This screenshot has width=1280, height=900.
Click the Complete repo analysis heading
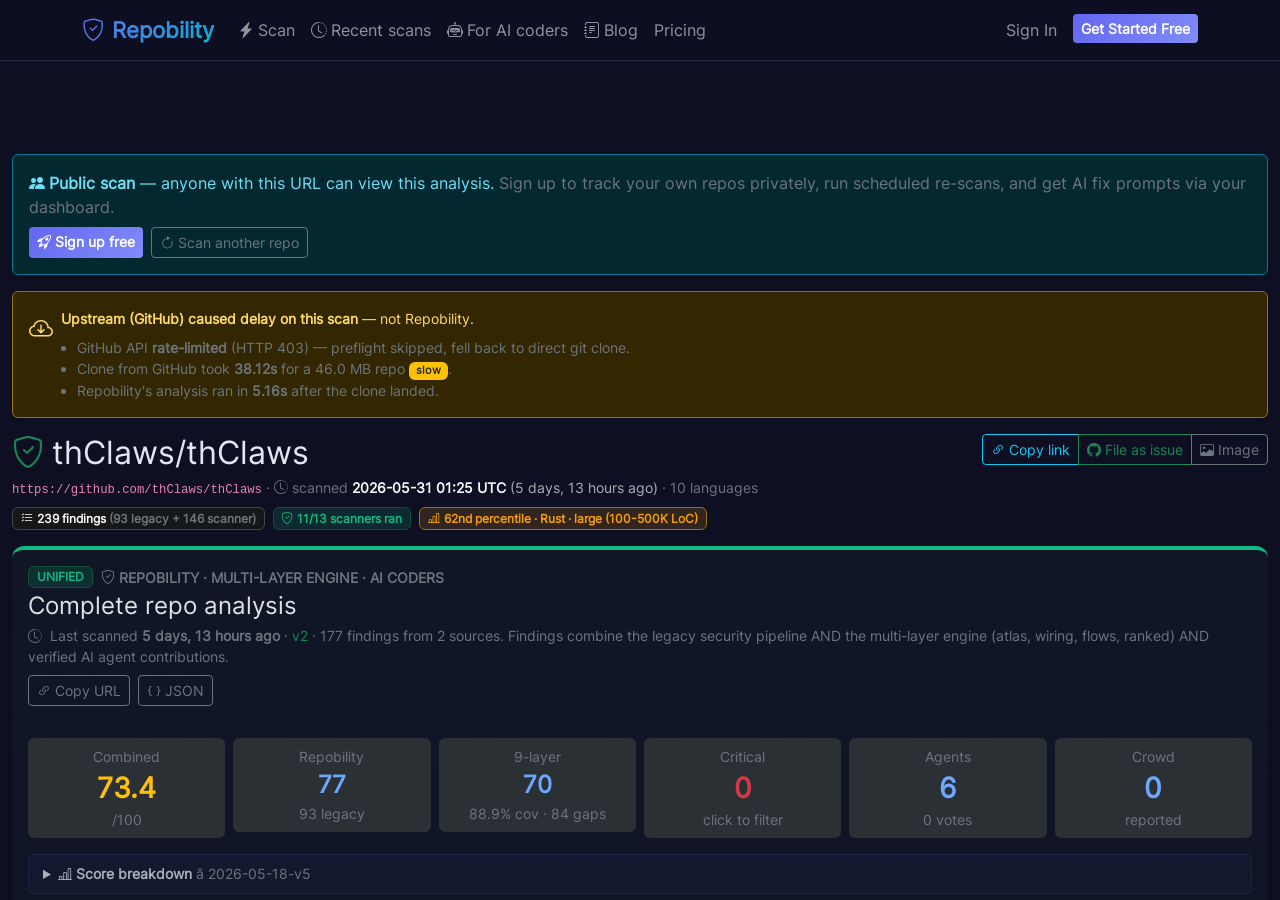click(162, 606)
